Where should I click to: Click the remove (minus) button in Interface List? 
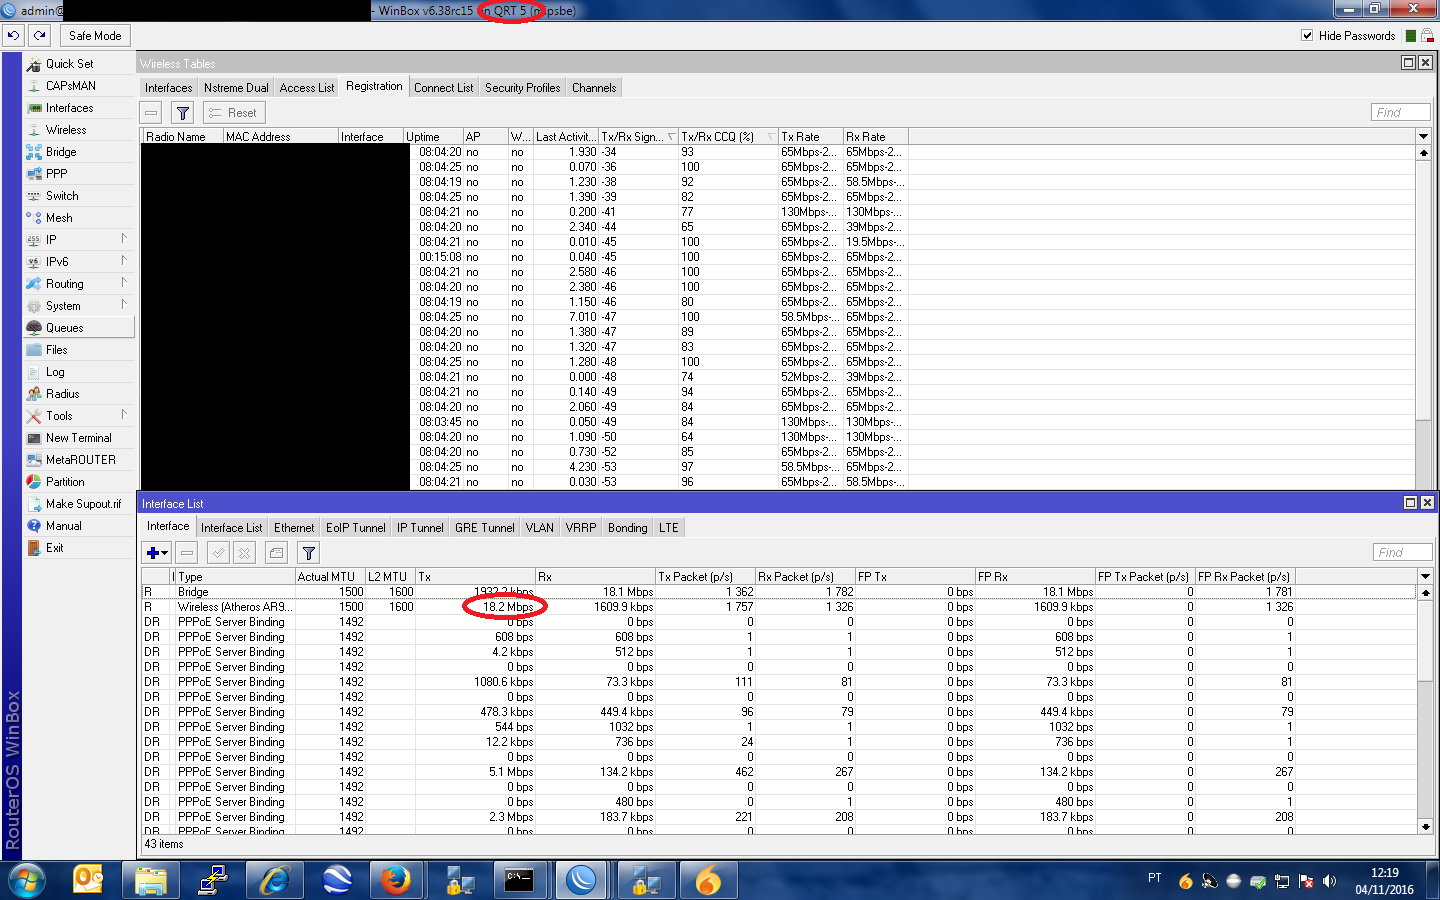[187, 552]
